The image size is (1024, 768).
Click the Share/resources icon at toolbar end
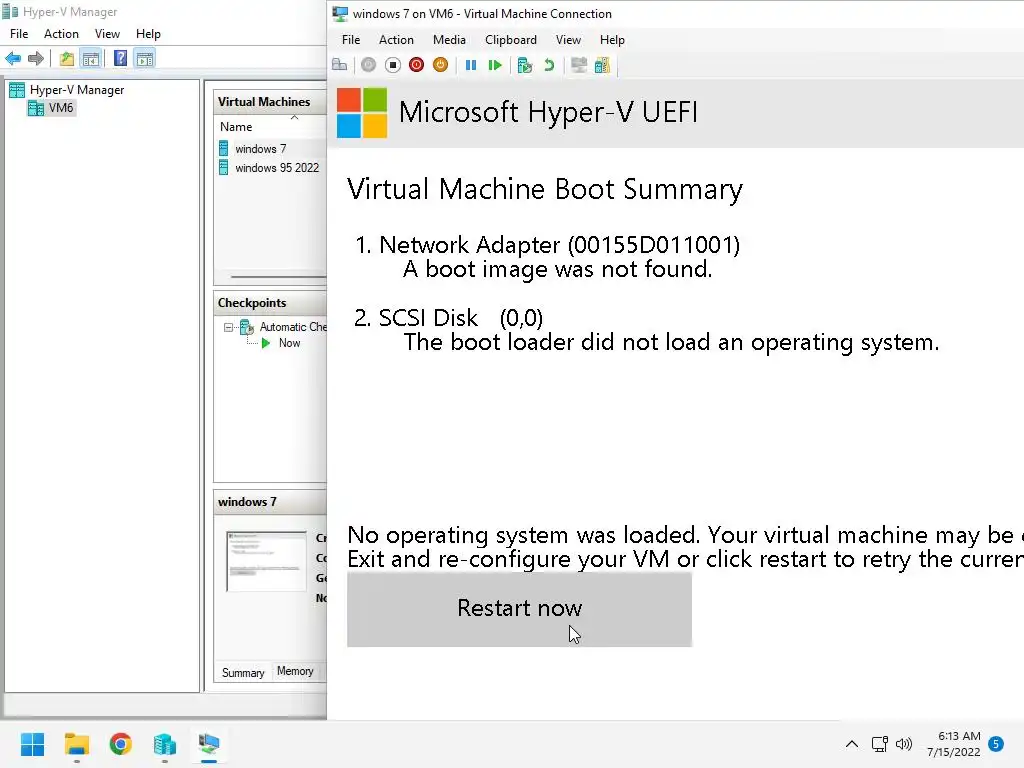602,65
